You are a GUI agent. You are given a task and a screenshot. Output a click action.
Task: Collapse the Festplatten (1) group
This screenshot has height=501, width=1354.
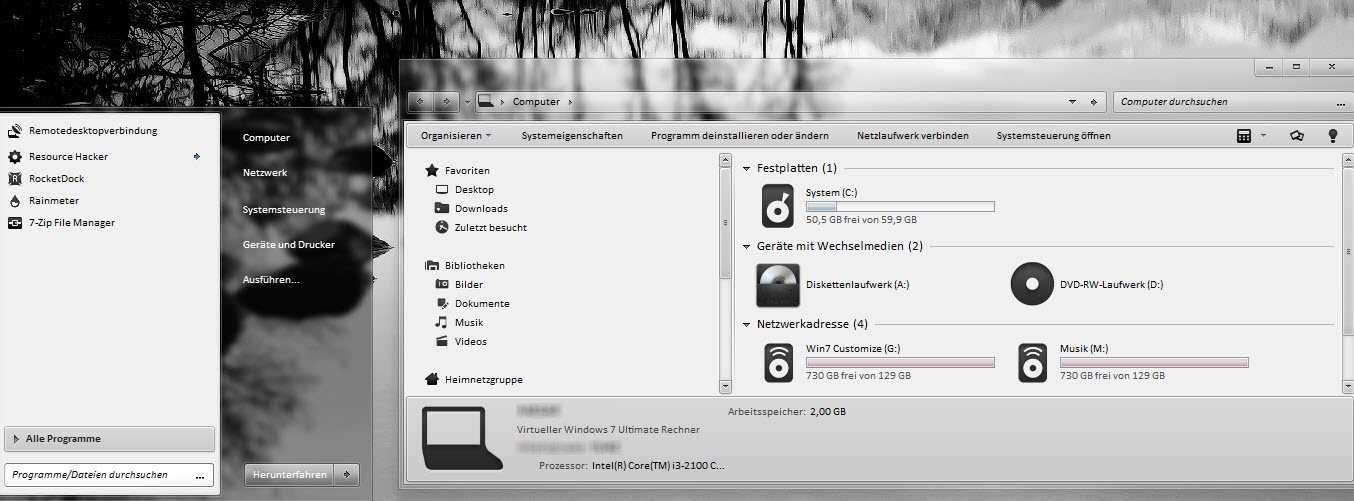coord(747,168)
